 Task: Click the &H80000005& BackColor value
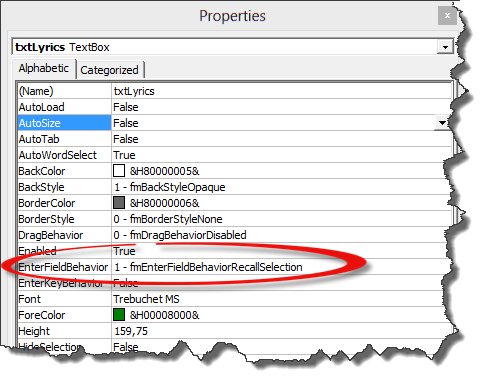[x=164, y=171]
